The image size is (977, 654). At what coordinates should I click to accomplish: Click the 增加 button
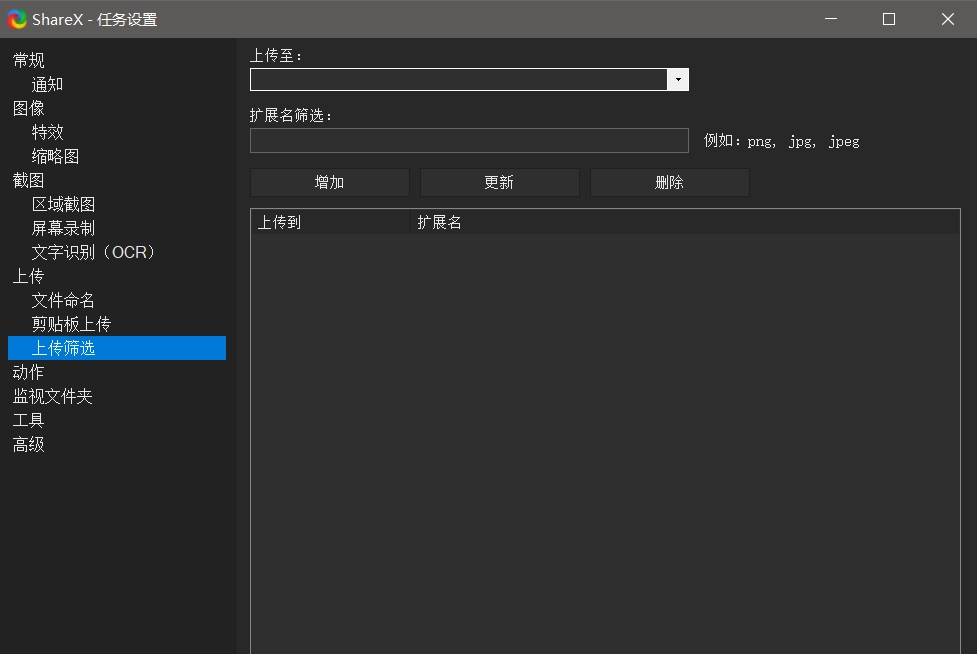point(330,182)
